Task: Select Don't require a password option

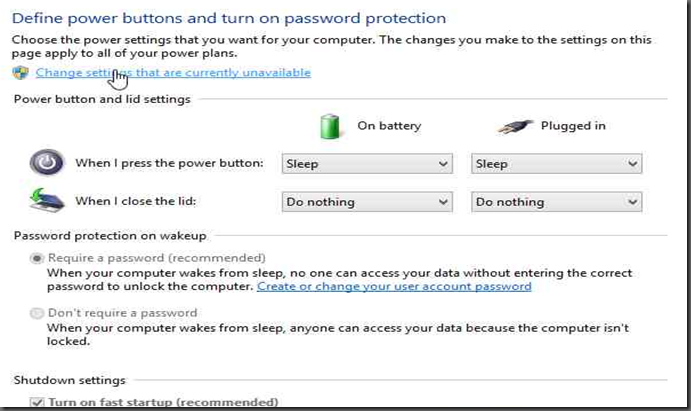Action: point(38,313)
